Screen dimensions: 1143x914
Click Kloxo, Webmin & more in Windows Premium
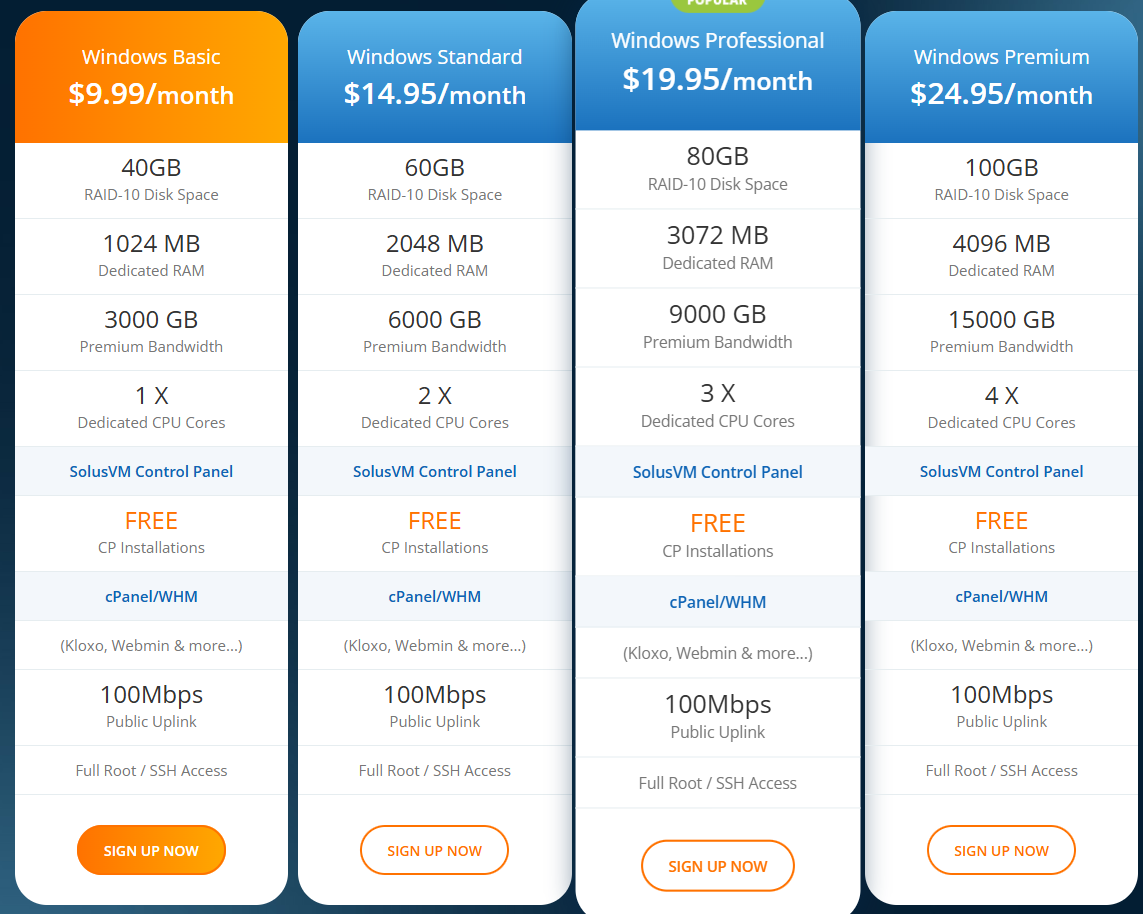[x=1002, y=646]
